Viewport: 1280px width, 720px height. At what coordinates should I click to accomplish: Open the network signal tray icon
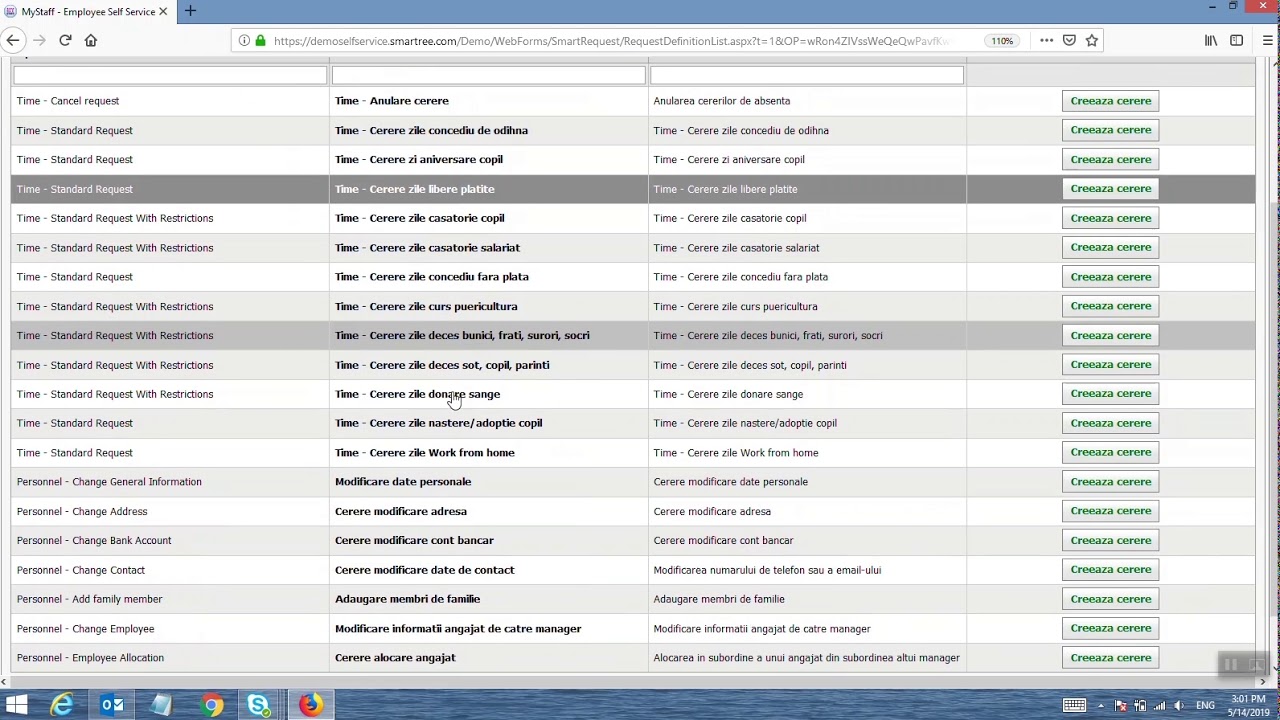coord(1159,705)
